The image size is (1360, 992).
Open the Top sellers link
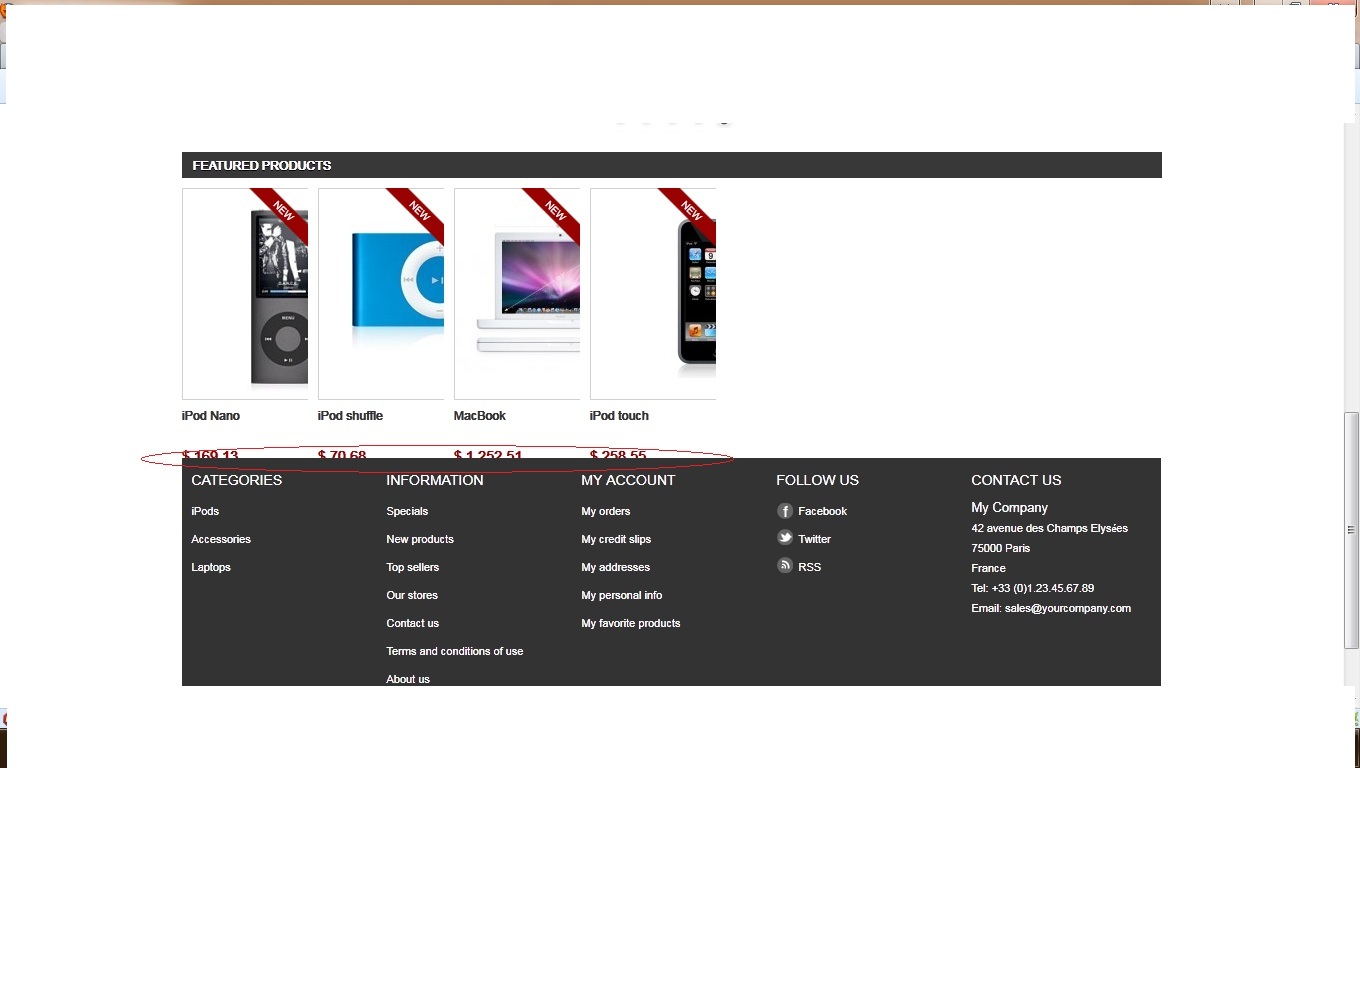413,567
